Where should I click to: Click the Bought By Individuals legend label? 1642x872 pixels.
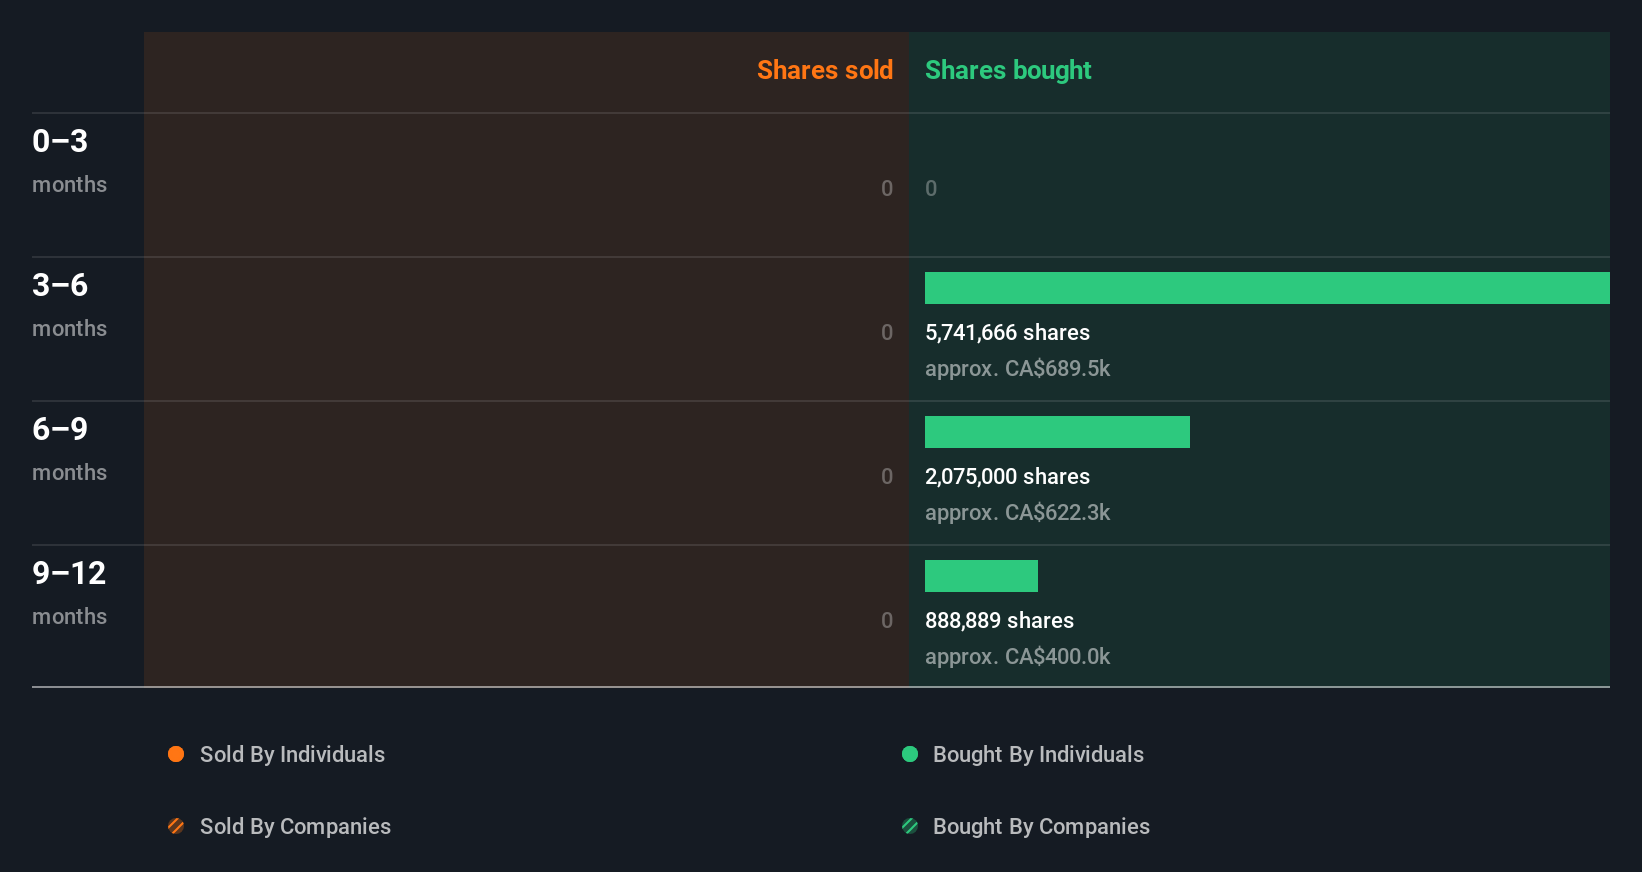click(x=1038, y=754)
